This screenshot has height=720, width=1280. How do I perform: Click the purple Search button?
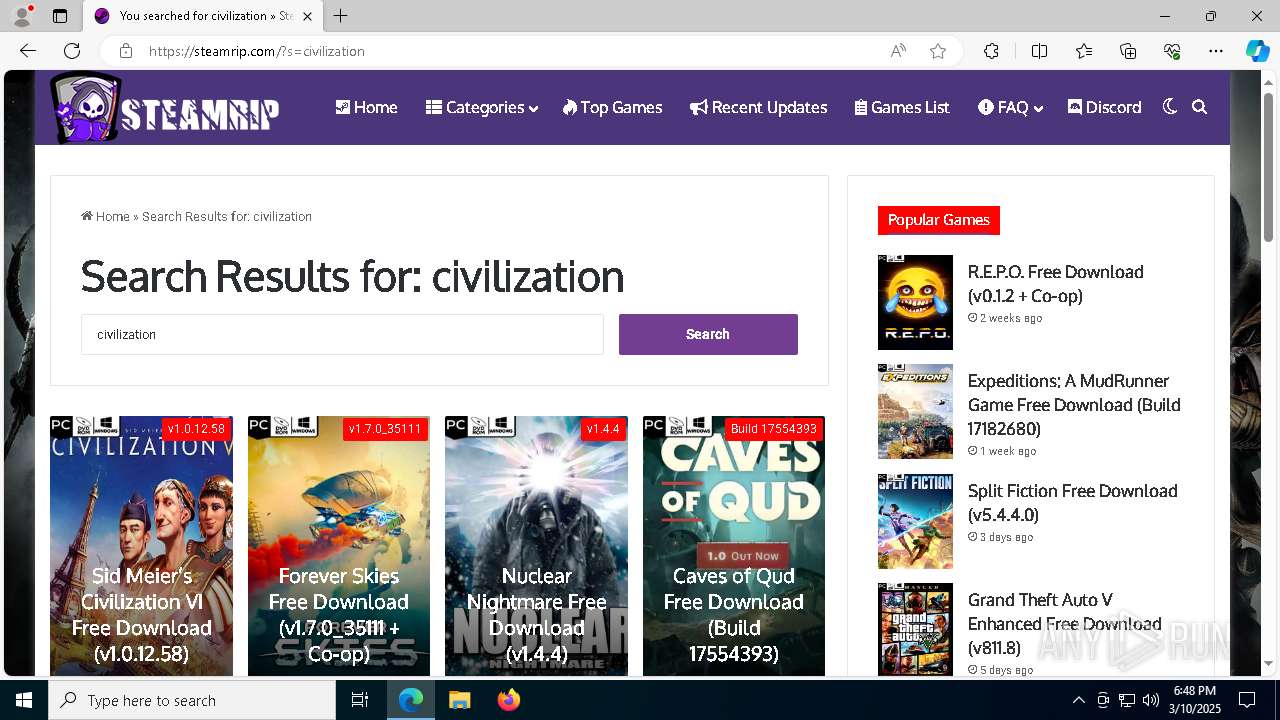708,334
